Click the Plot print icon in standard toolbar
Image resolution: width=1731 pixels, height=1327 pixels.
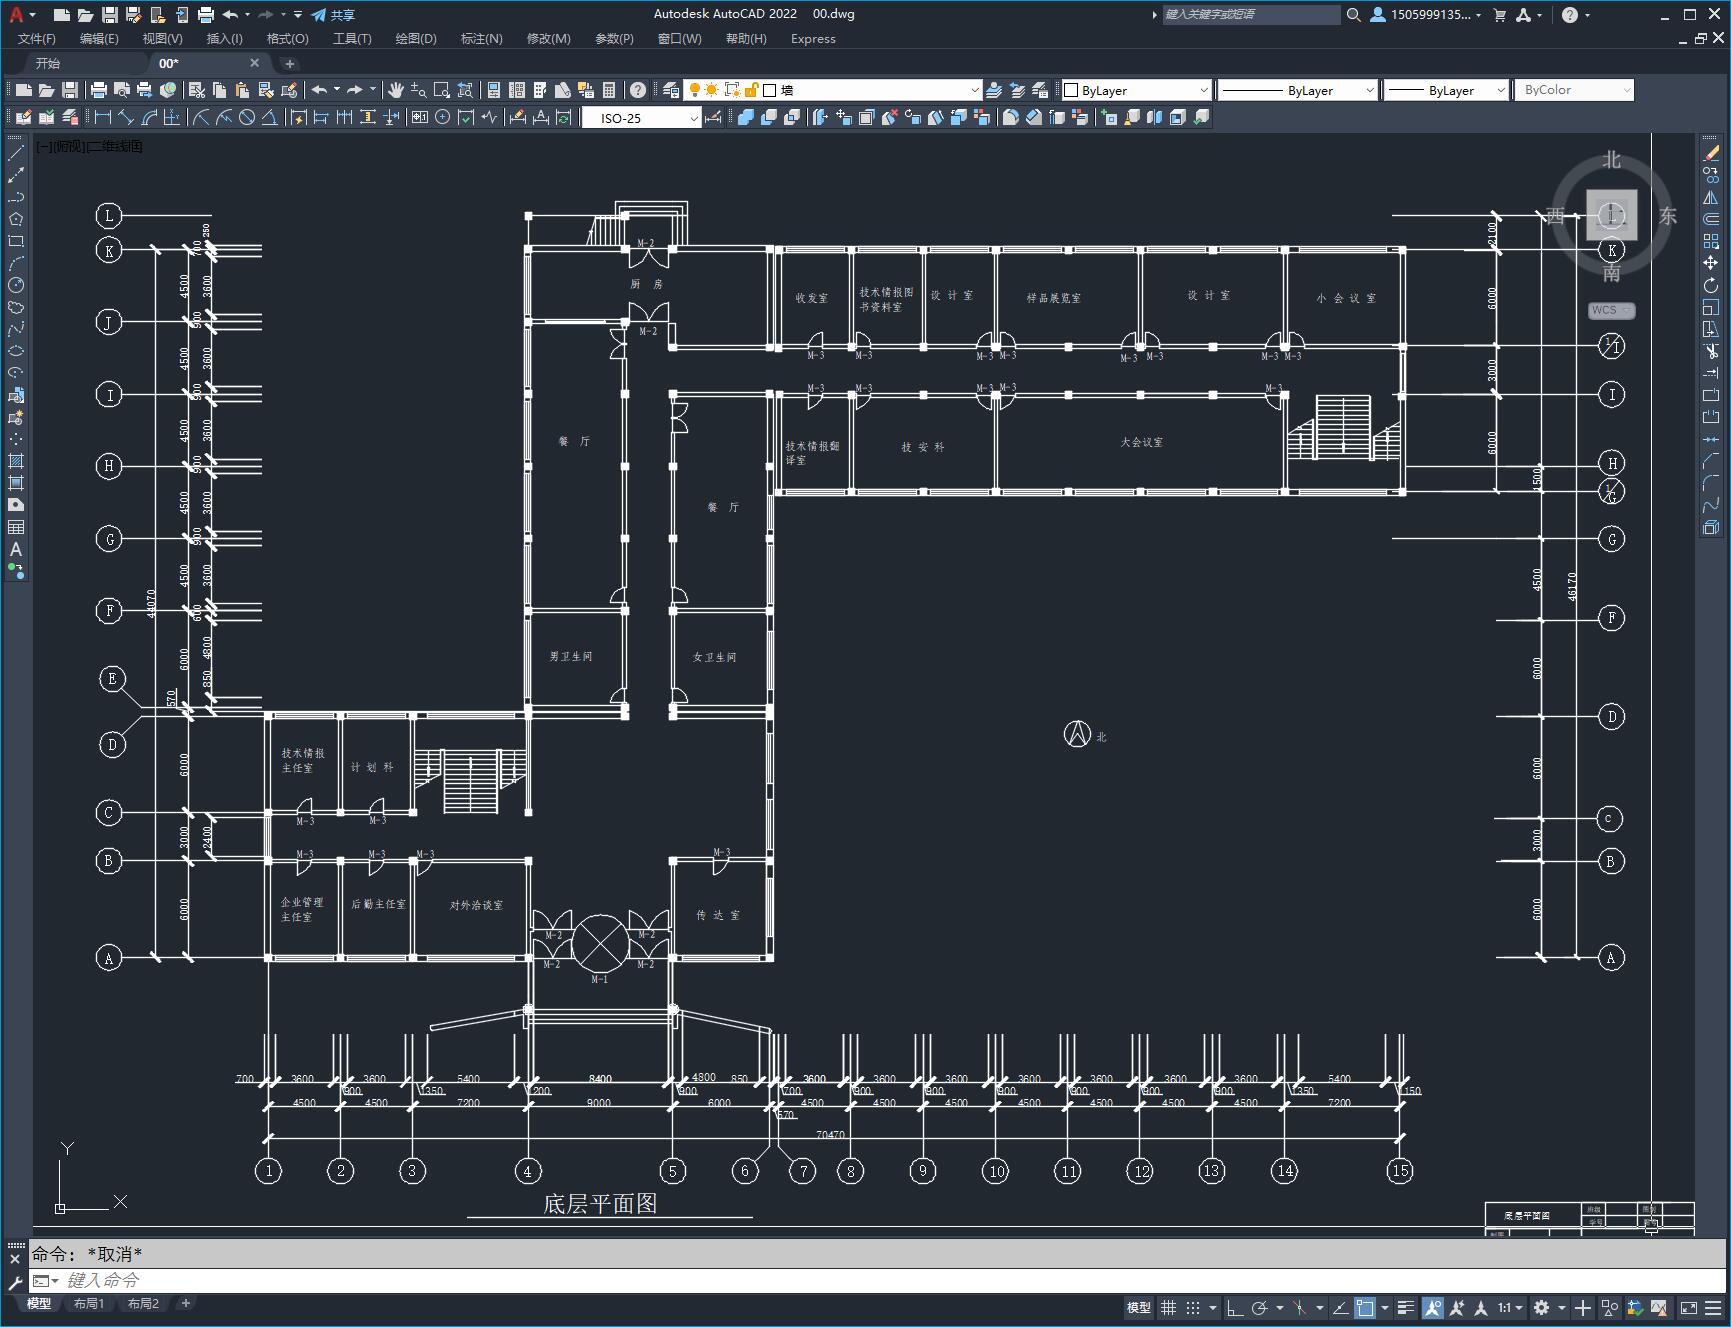point(99,90)
